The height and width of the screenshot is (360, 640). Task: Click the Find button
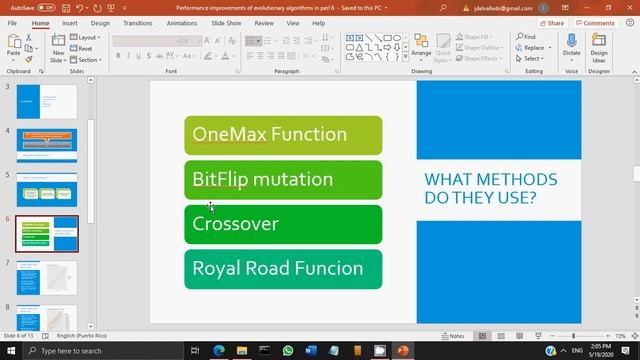526,37
